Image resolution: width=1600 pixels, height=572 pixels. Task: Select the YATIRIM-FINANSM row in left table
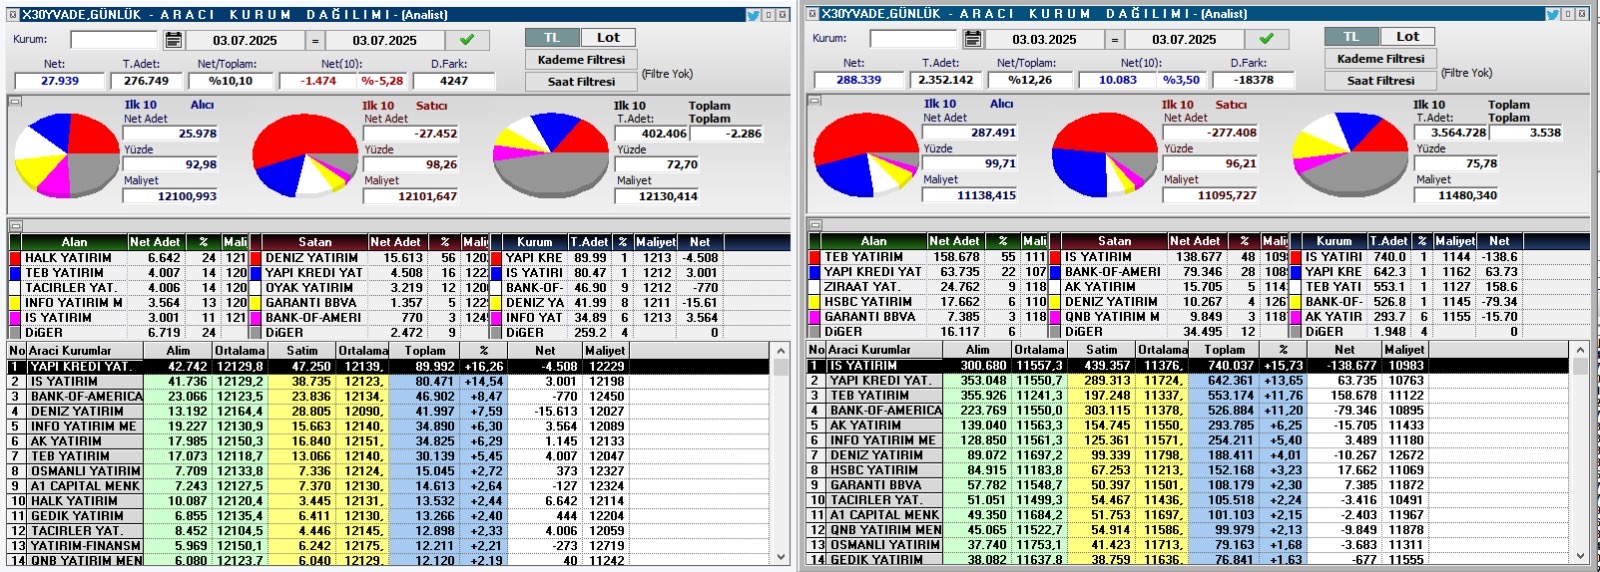pyautogui.click(x=390, y=546)
